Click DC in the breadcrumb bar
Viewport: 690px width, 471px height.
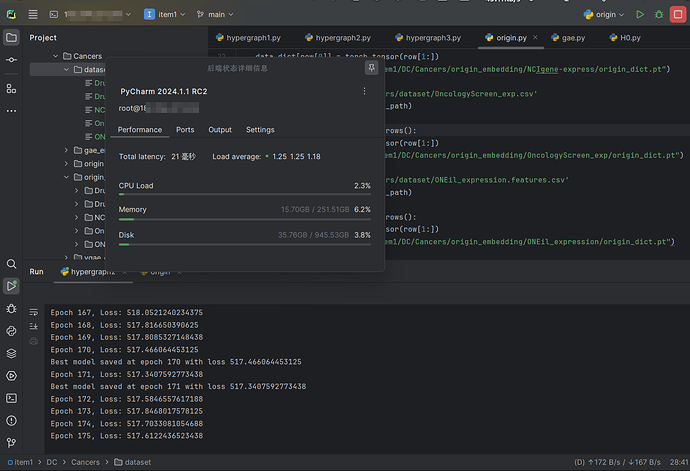pyautogui.click(x=52, y=462)
